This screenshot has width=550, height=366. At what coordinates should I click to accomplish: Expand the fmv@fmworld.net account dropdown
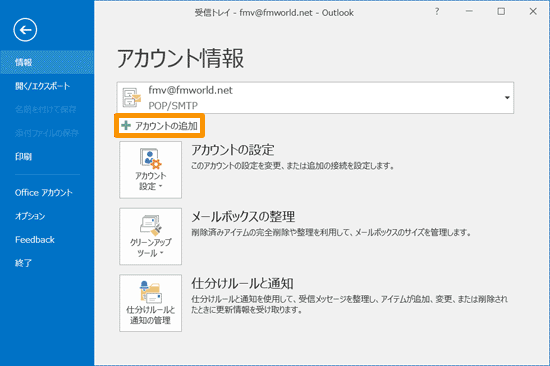point(507,98)
